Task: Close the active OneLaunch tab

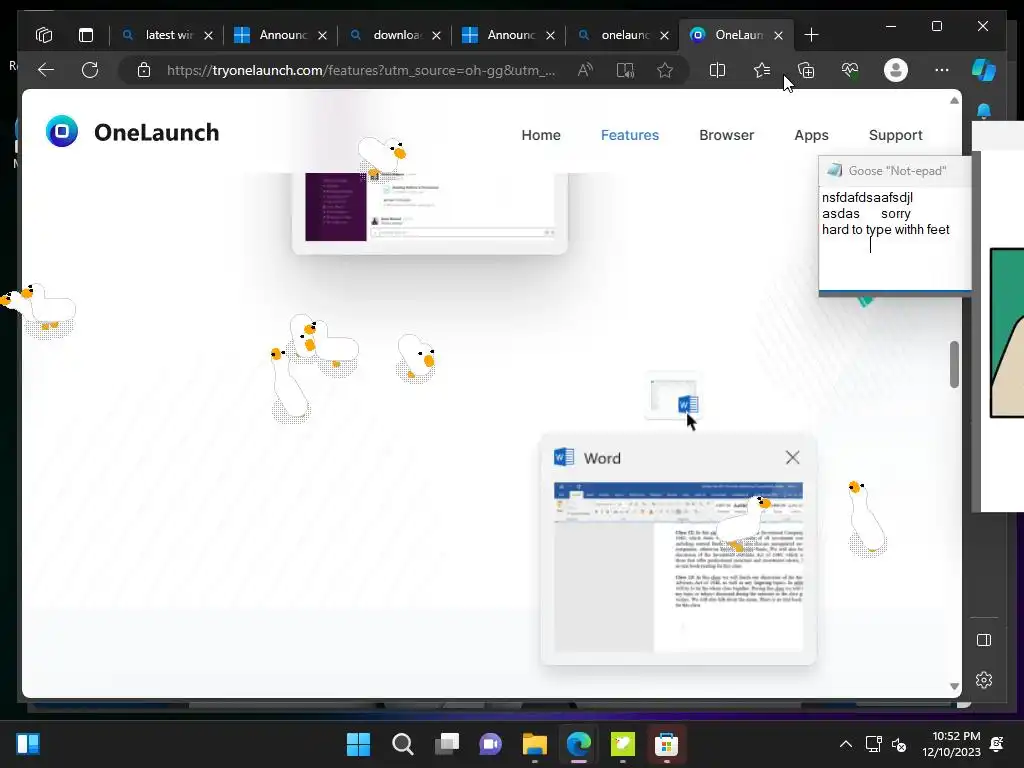Action: click(x=778, y=35)
